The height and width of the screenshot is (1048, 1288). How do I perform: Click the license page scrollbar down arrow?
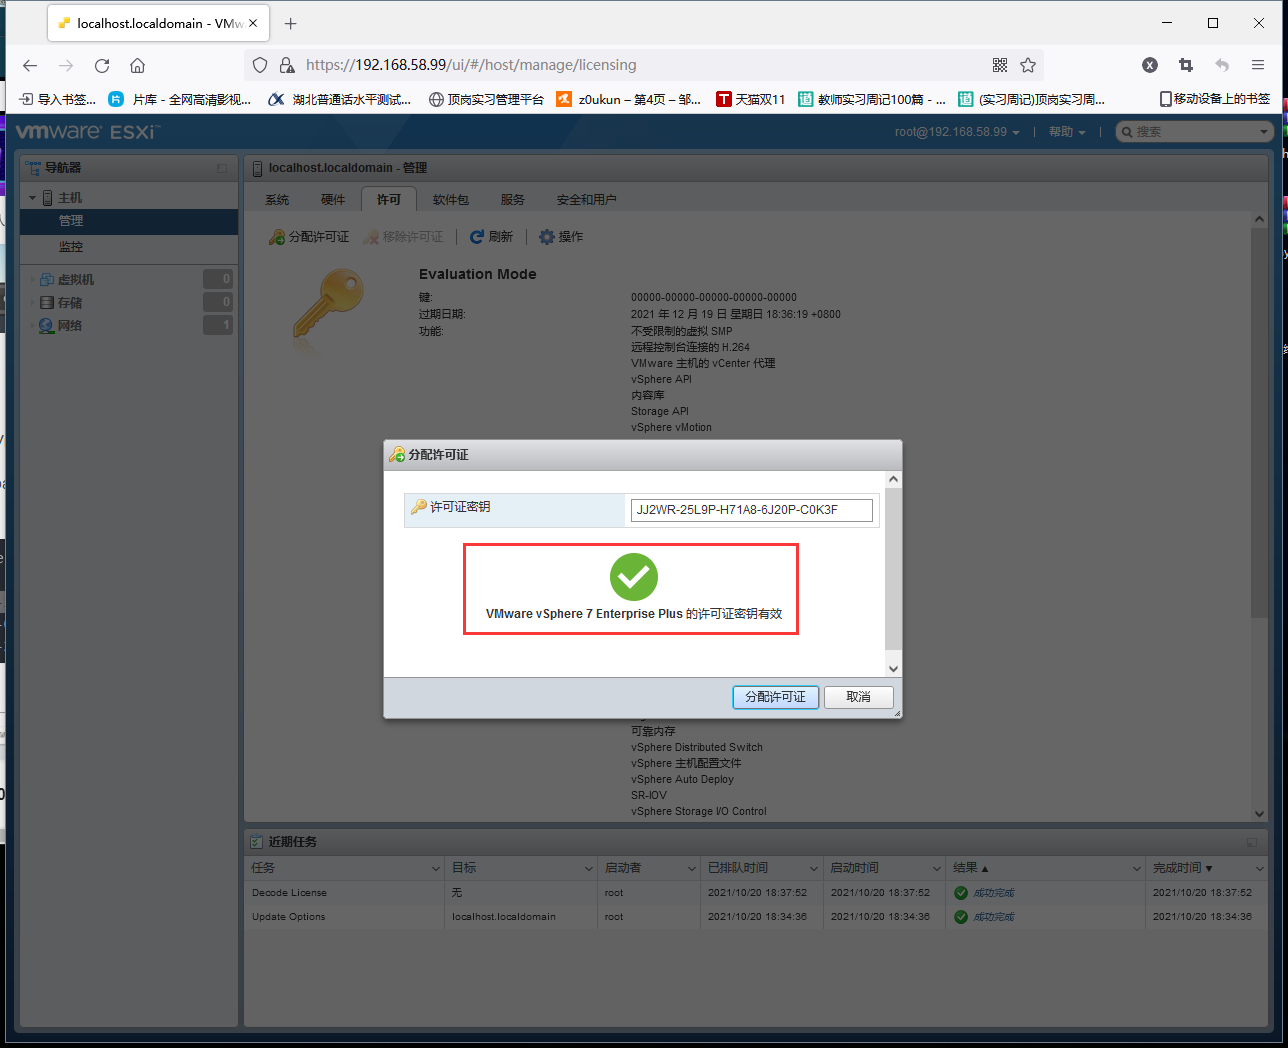(x=1260, y=814)
